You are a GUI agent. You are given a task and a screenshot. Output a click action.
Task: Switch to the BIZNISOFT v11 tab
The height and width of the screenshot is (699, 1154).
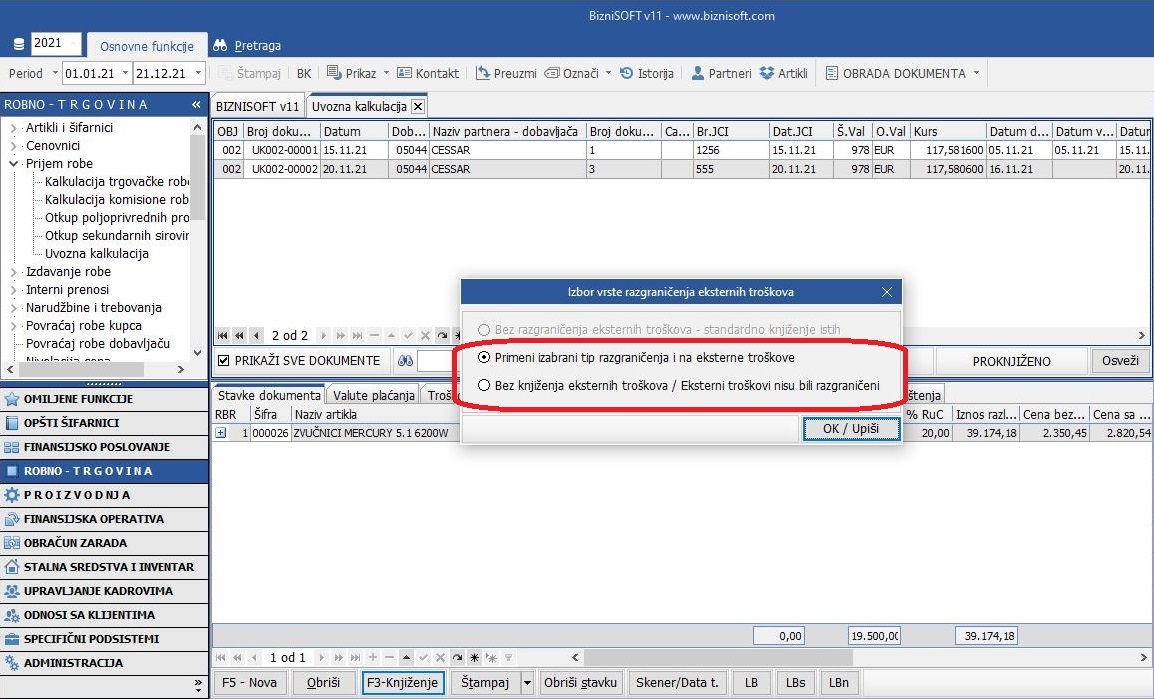click(257, 106)
